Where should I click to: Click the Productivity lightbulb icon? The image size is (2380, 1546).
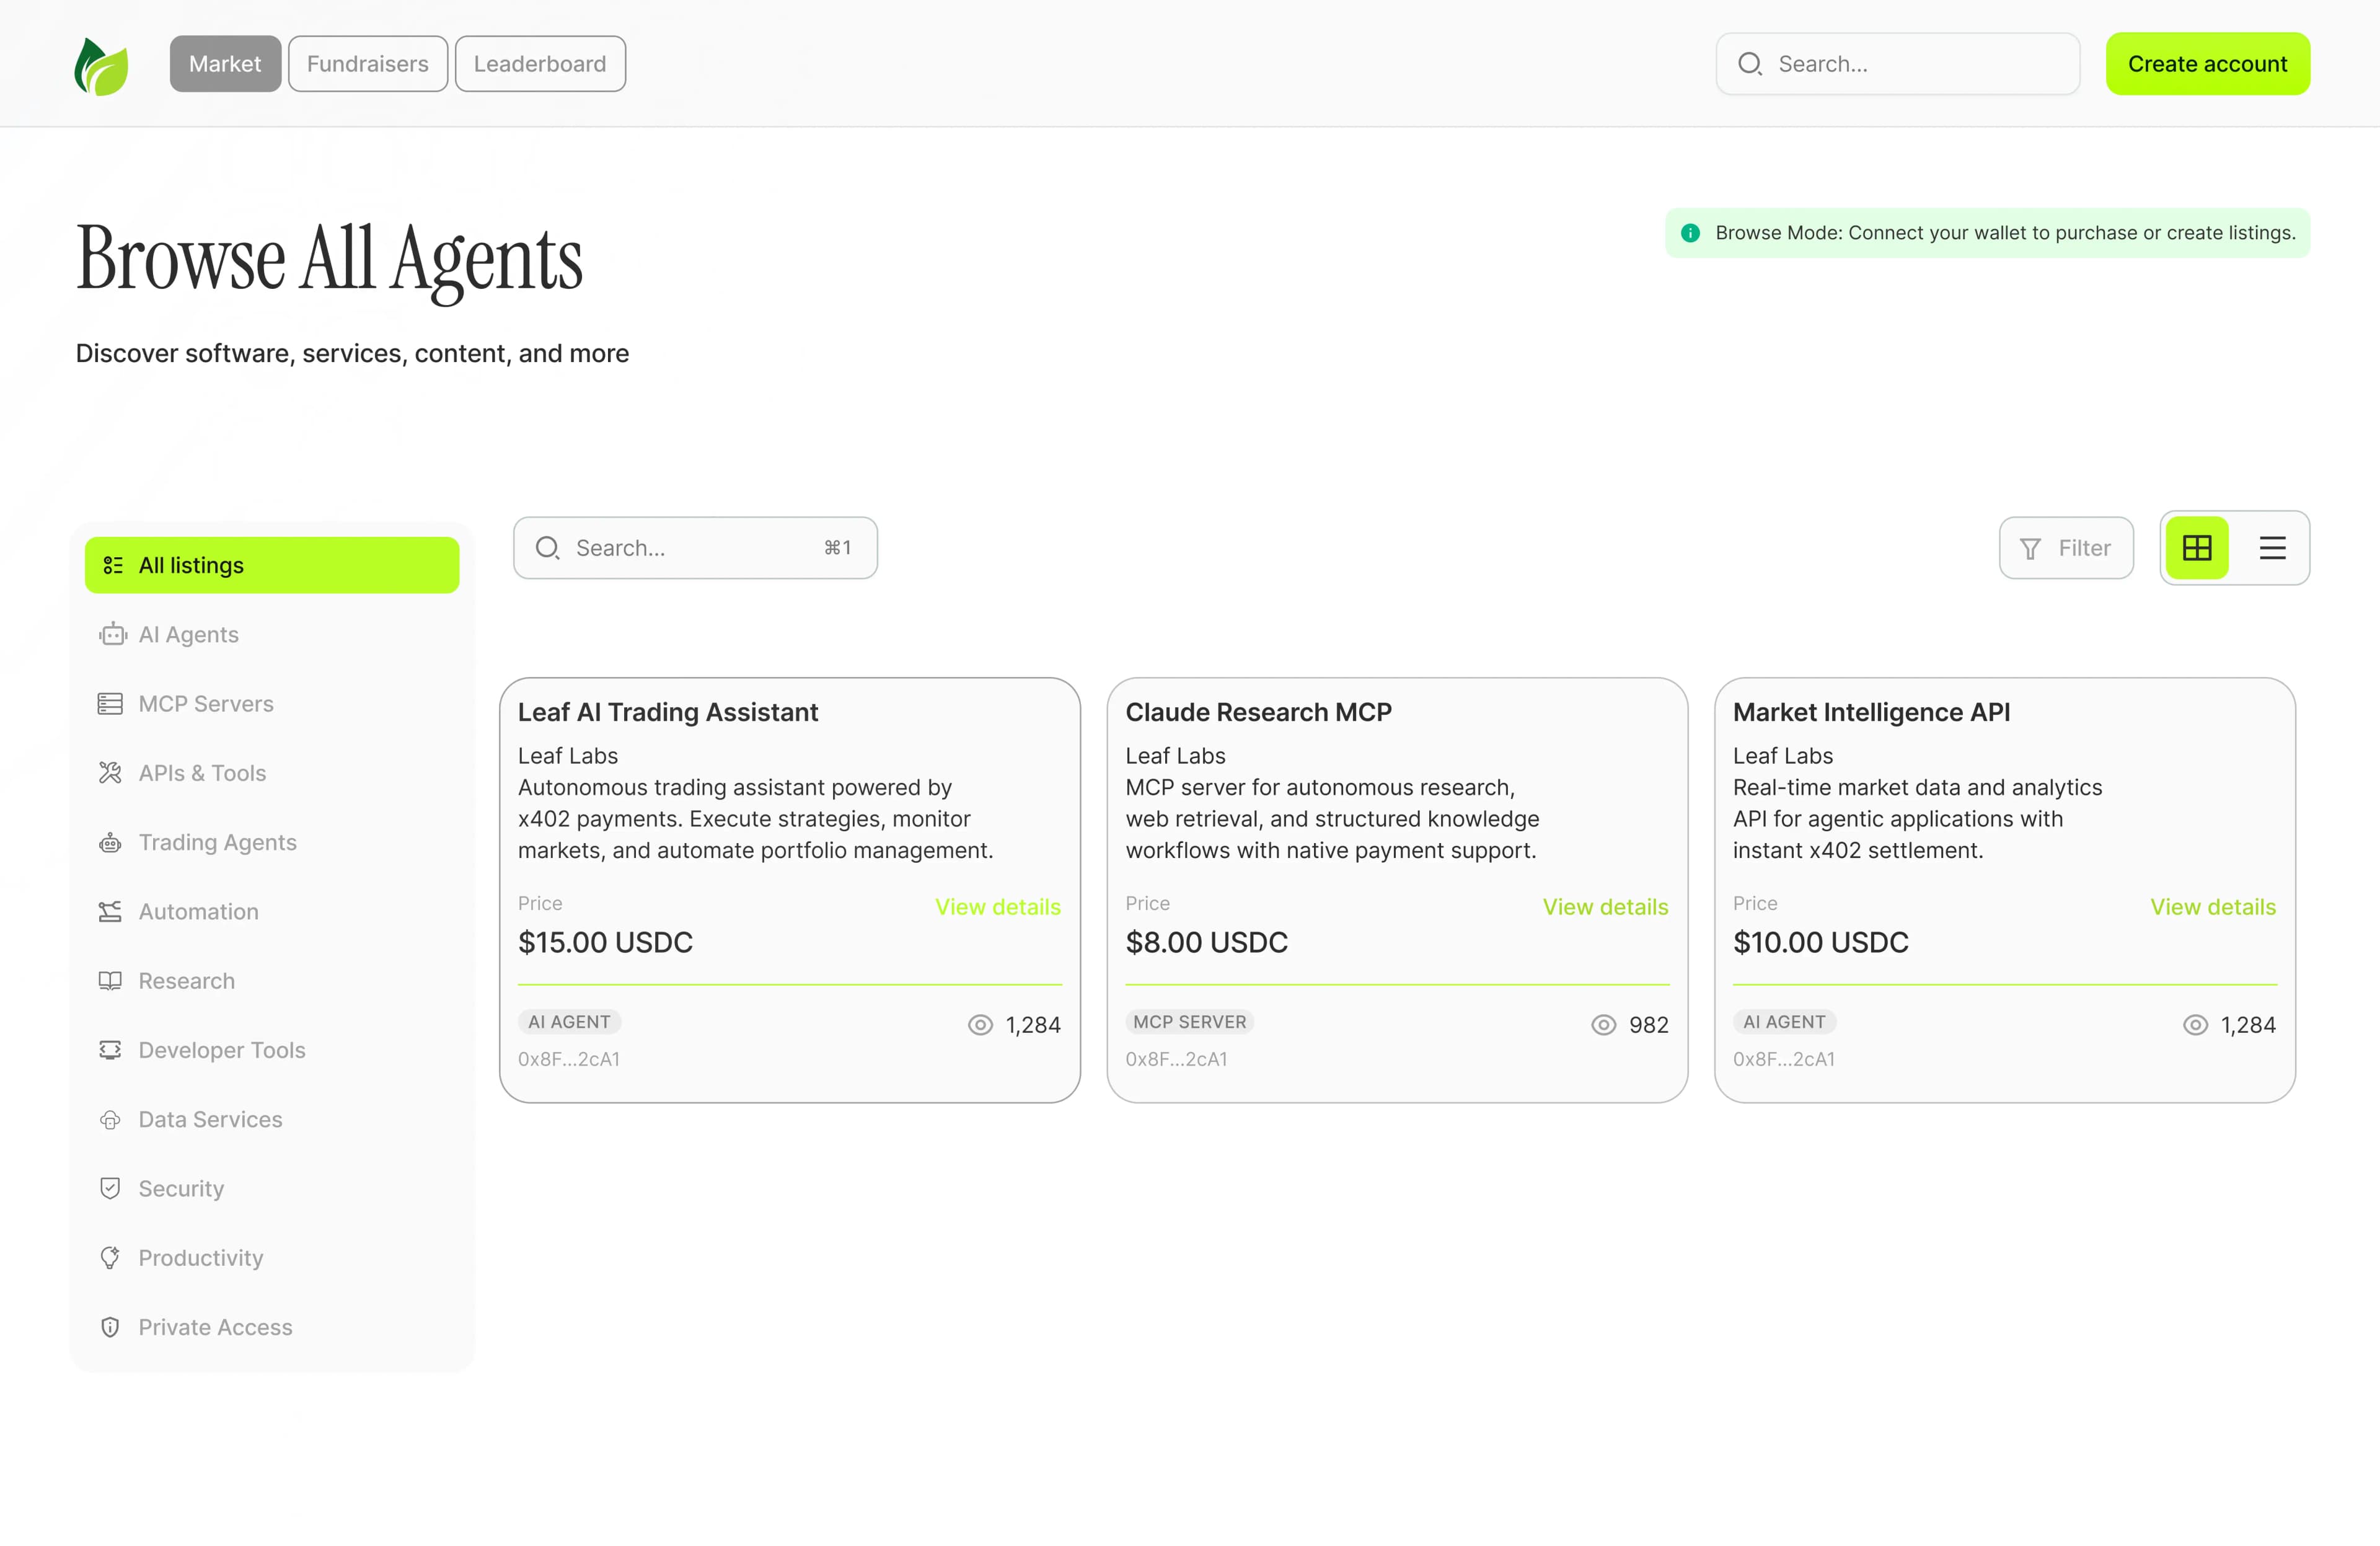[110, 1257]
